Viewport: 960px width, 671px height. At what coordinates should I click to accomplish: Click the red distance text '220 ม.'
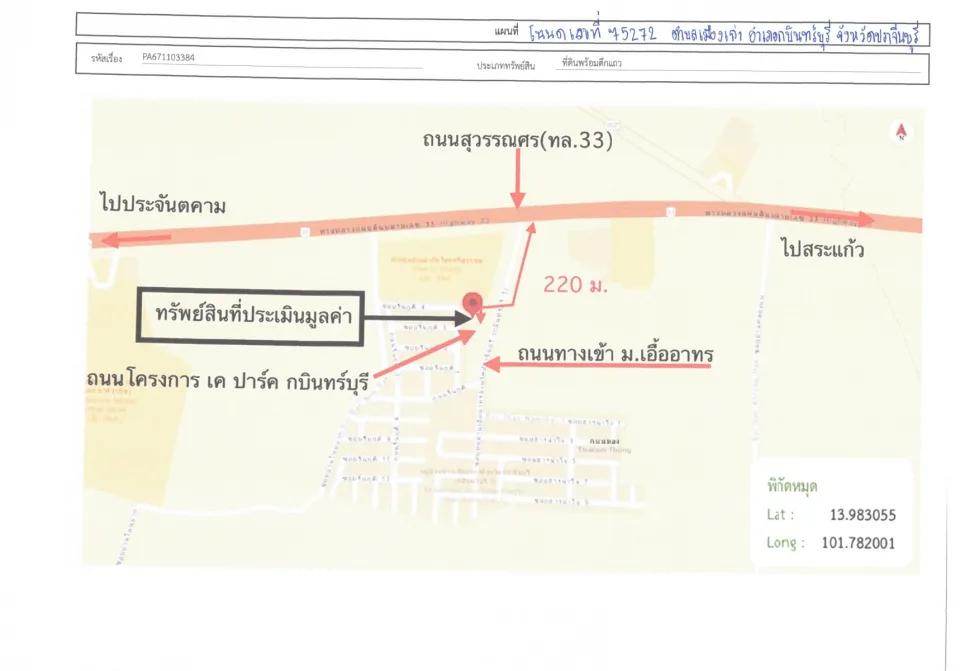(576, 285)
